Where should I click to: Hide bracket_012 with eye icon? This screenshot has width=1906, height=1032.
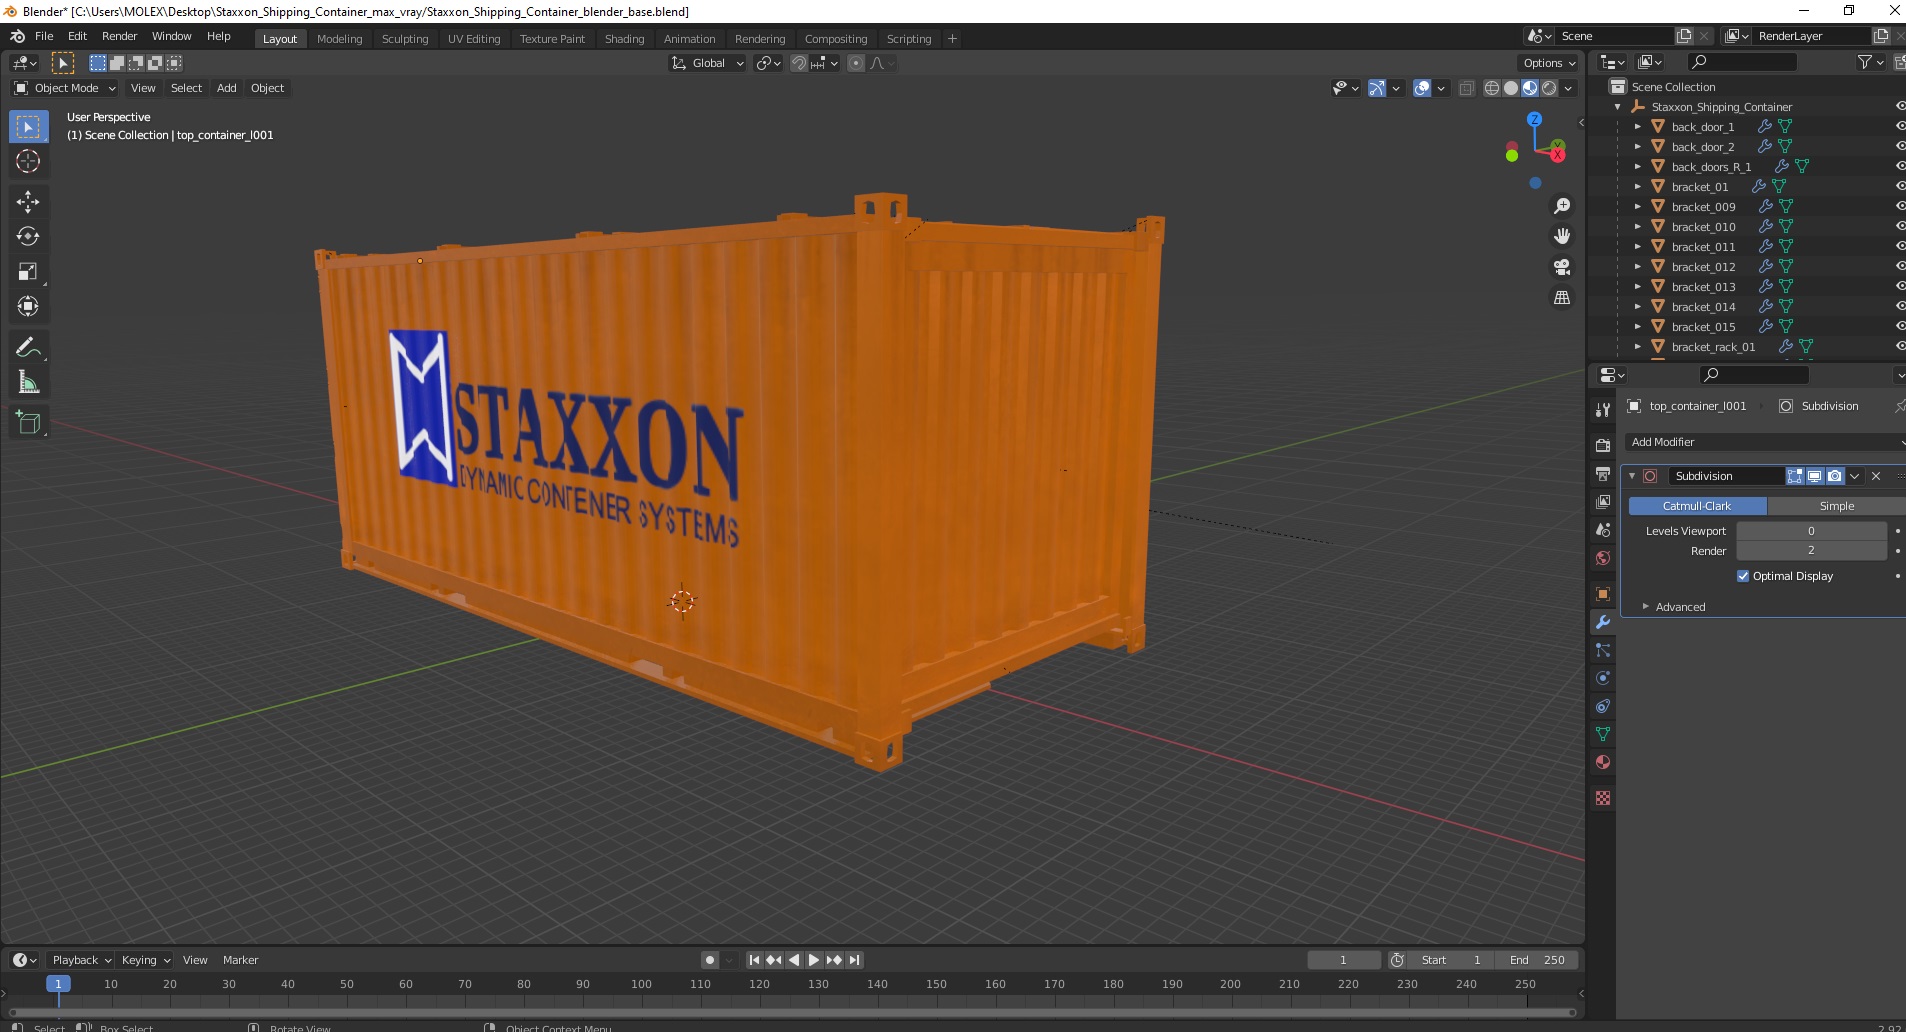point(1899,266)
